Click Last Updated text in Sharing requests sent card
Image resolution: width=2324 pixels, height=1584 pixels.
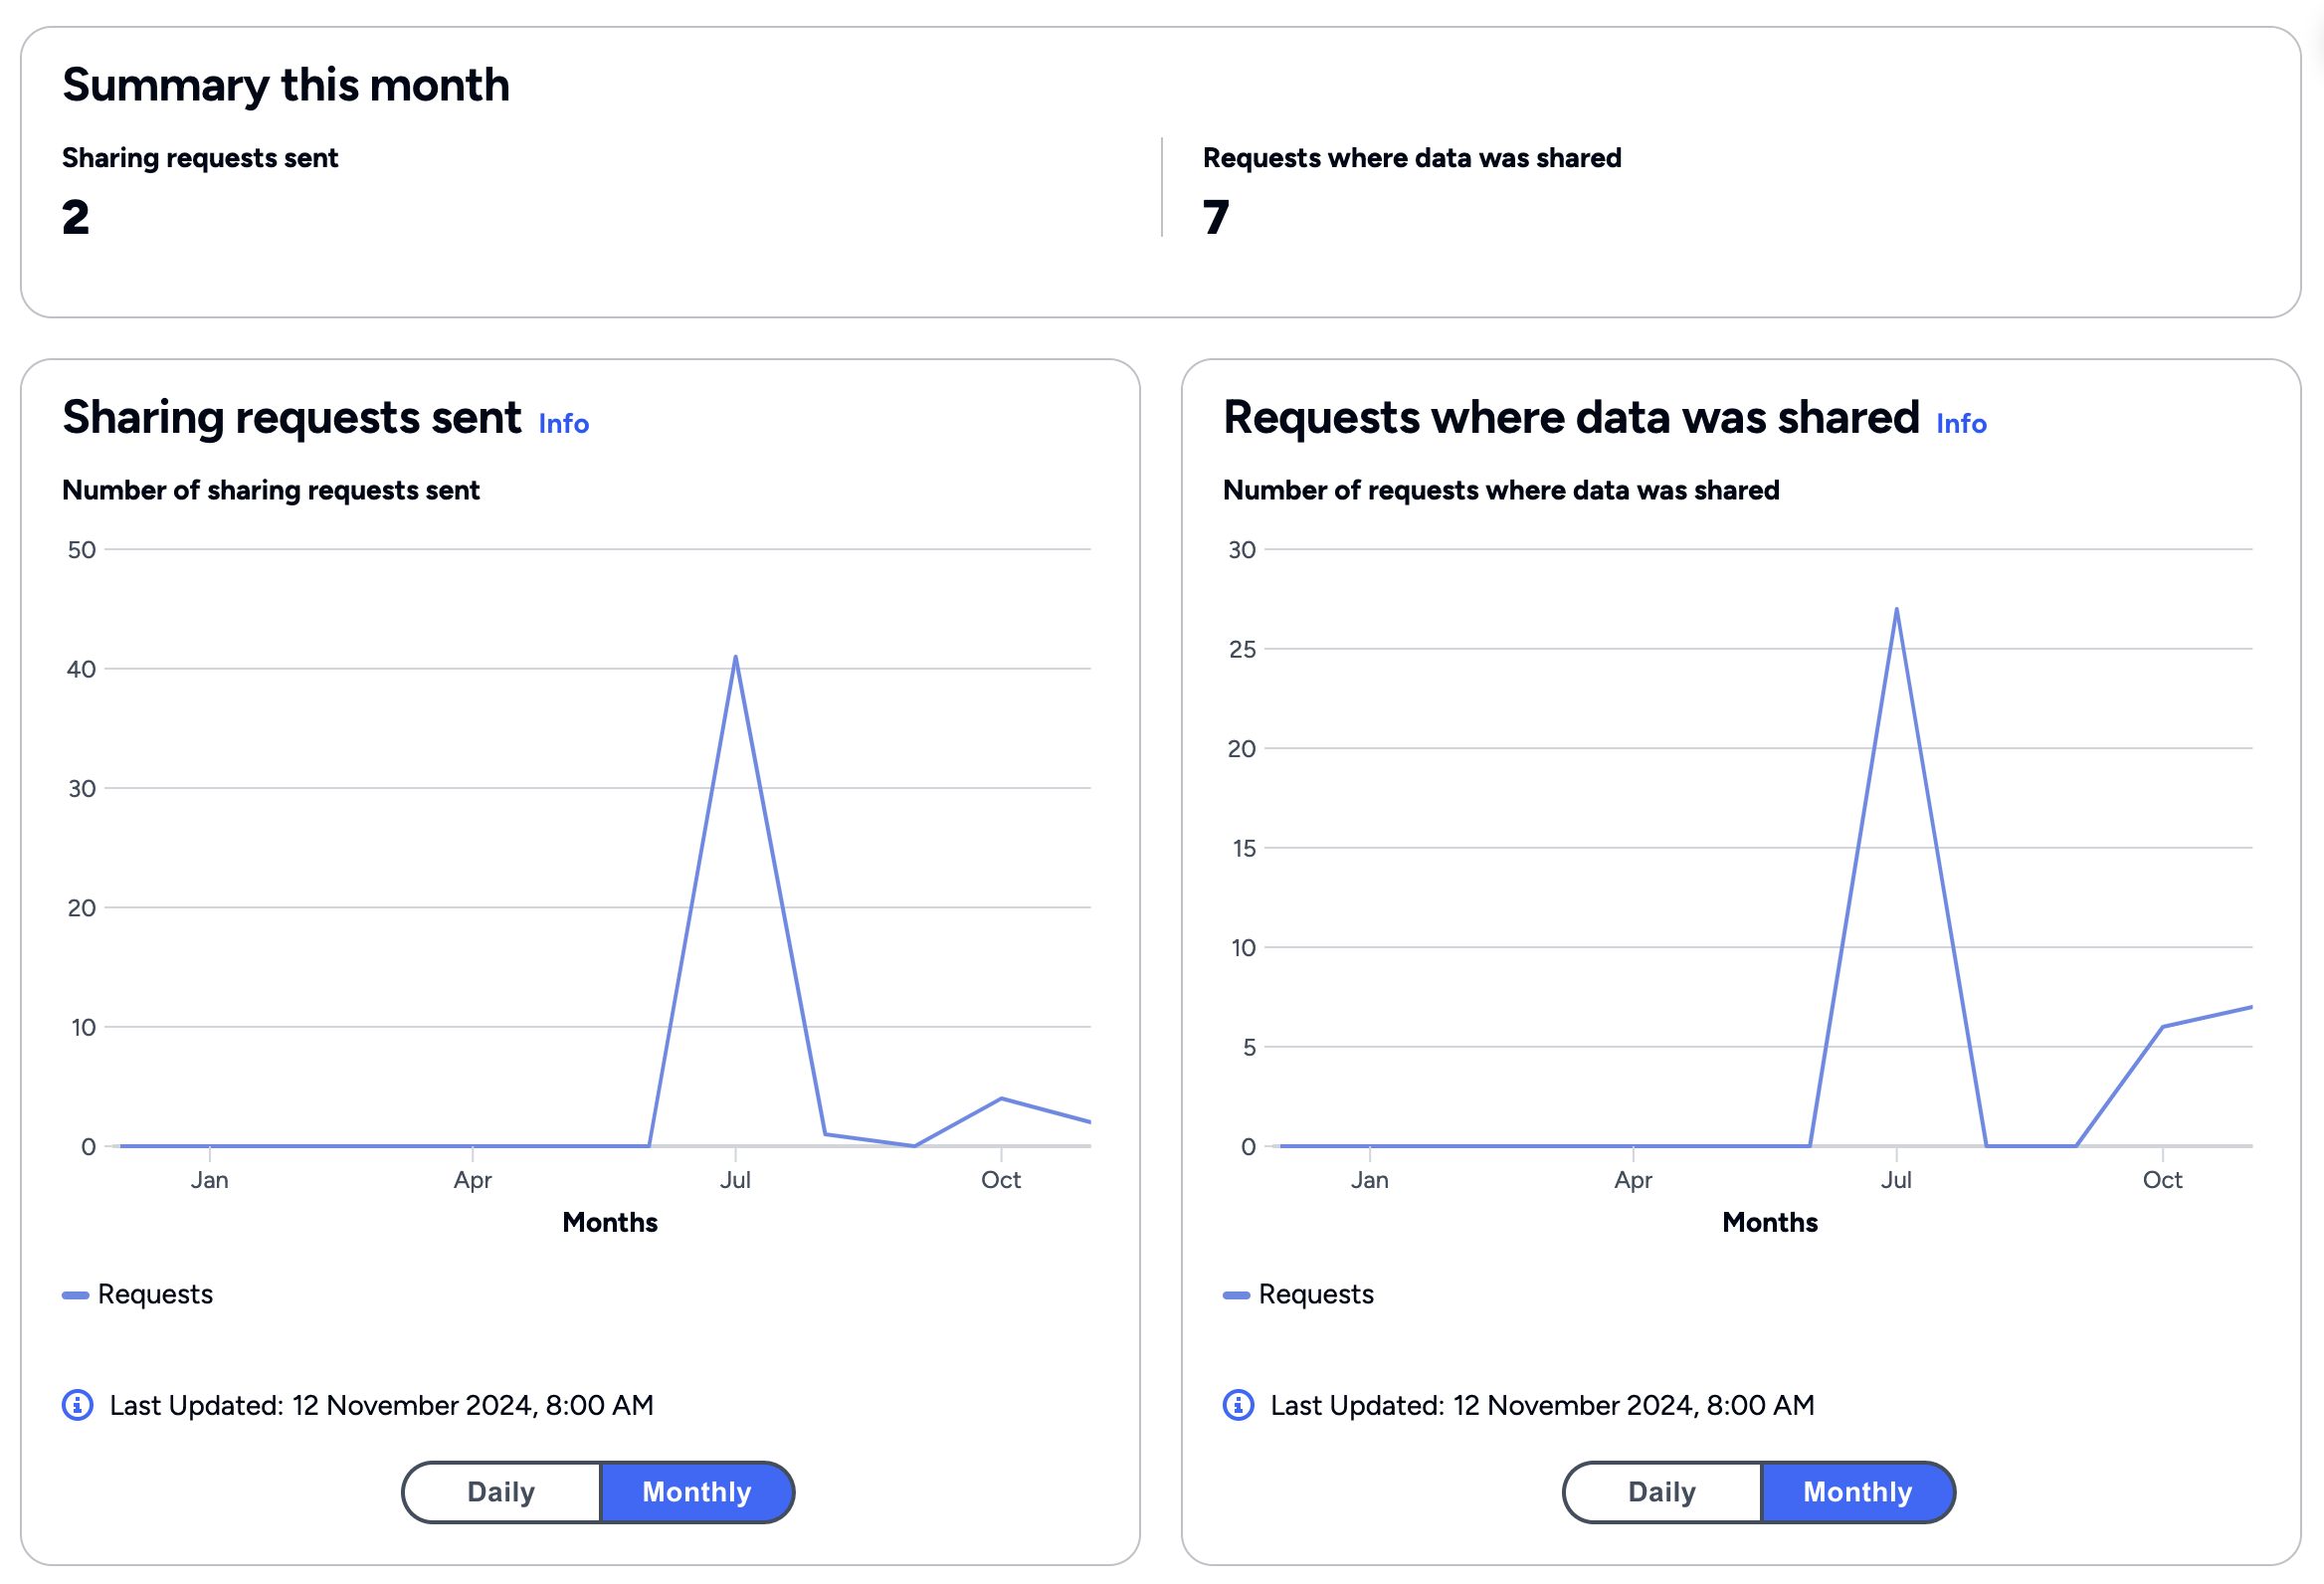coord(381,1405)
